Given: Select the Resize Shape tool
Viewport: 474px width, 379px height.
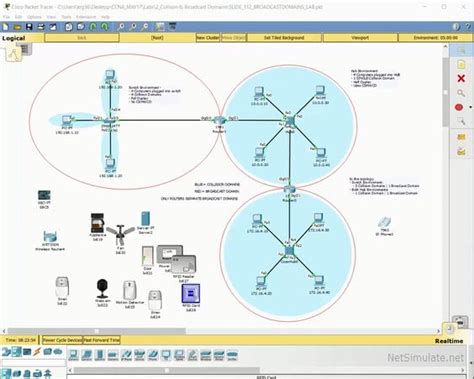Looking at the screenshot, I should pos(461,122).
